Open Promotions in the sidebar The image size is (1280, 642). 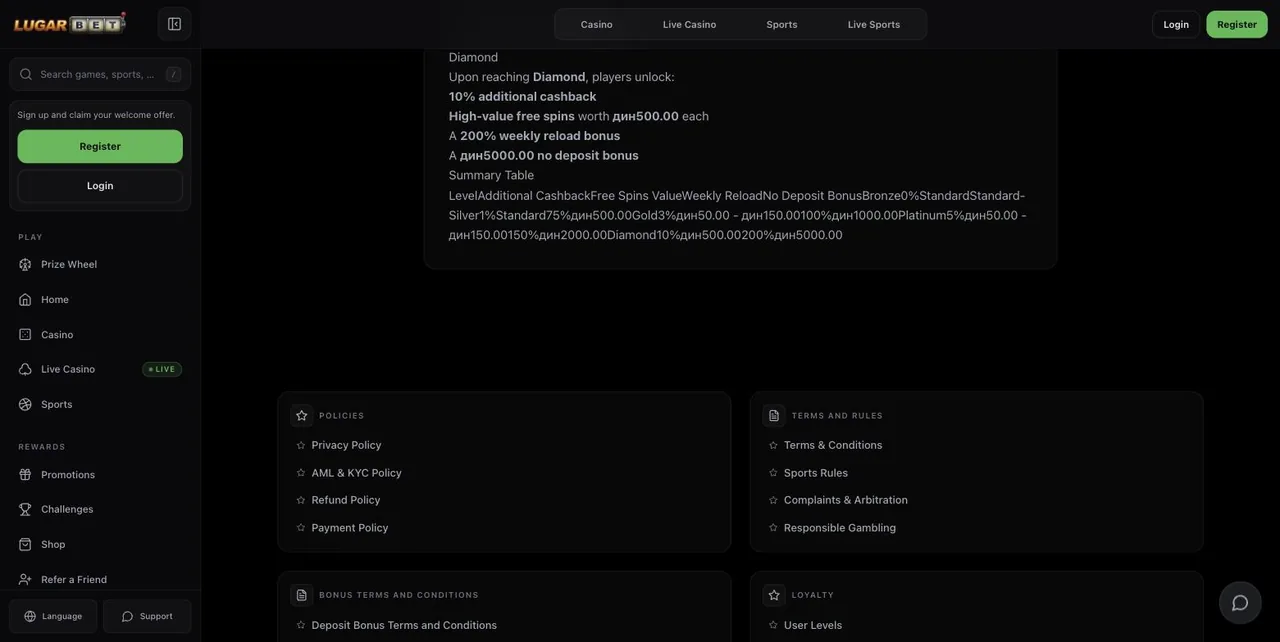pos(100,475)
